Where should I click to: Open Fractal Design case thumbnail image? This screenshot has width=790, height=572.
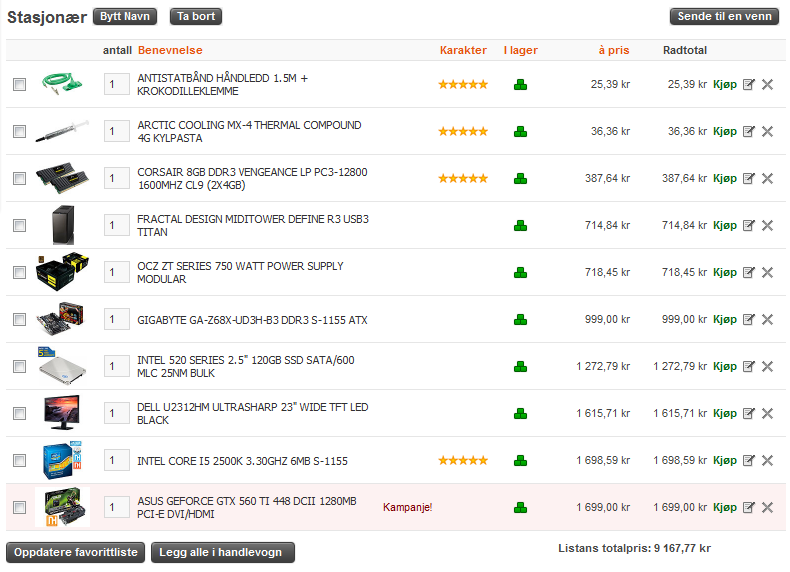(63, 225)
